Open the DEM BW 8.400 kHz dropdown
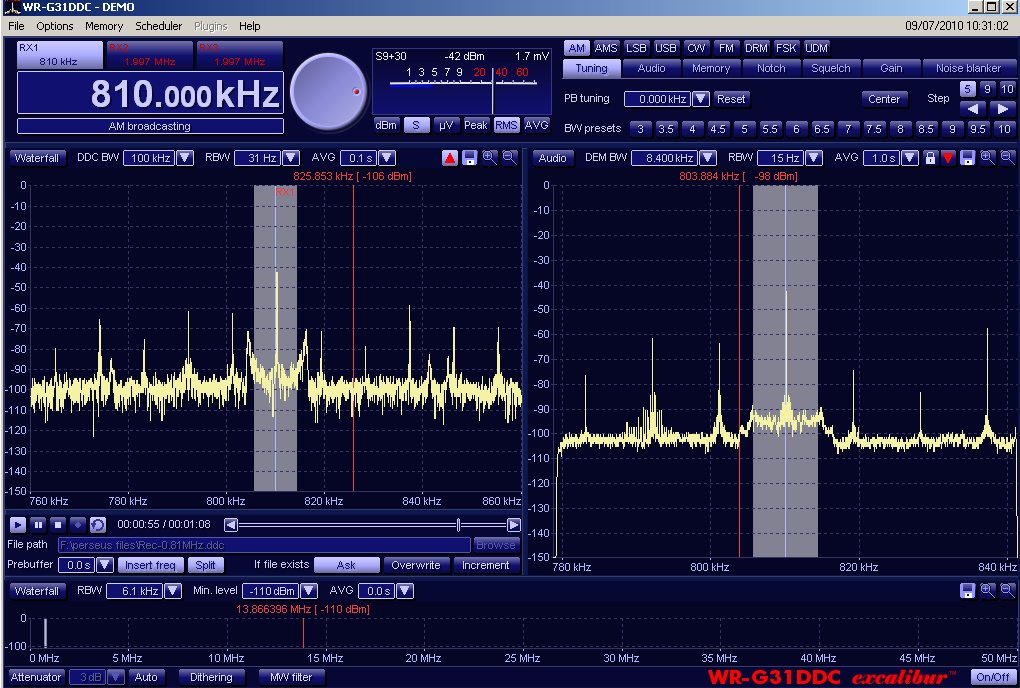Image resolution: width=1020 pixels, height=688 pixels. (708, 157)
